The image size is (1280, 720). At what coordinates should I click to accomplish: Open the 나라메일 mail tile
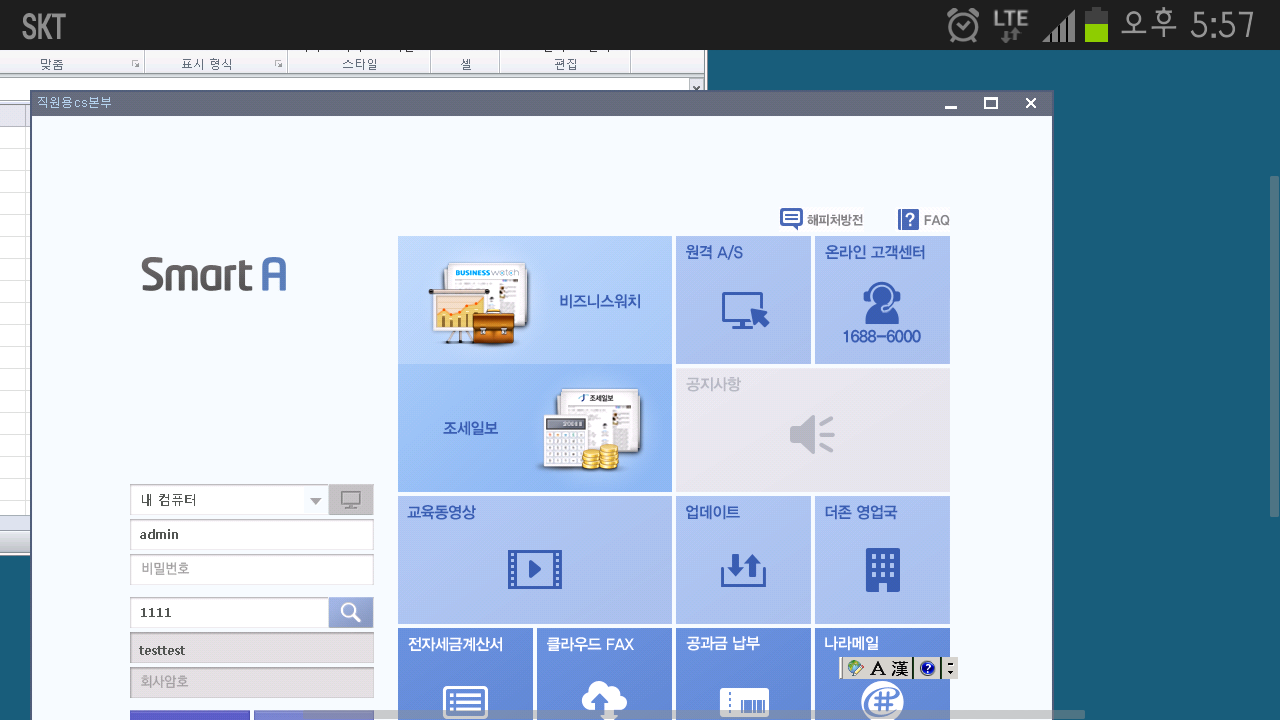[882, 674]
